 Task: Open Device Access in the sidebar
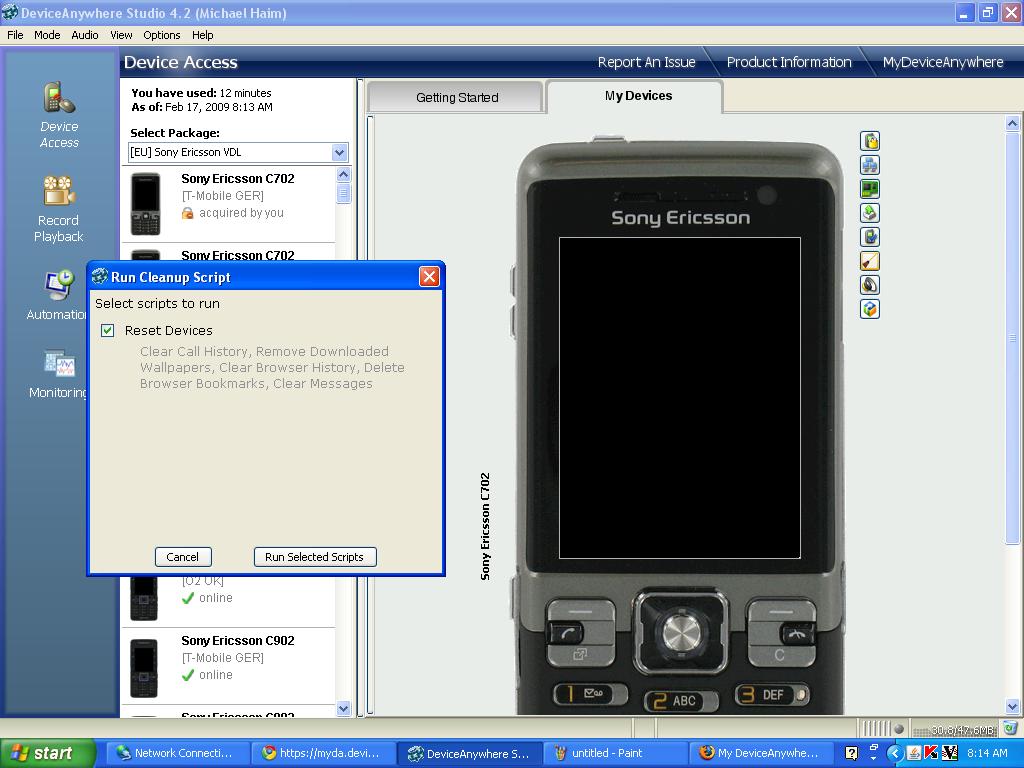(x=59, y=116)
